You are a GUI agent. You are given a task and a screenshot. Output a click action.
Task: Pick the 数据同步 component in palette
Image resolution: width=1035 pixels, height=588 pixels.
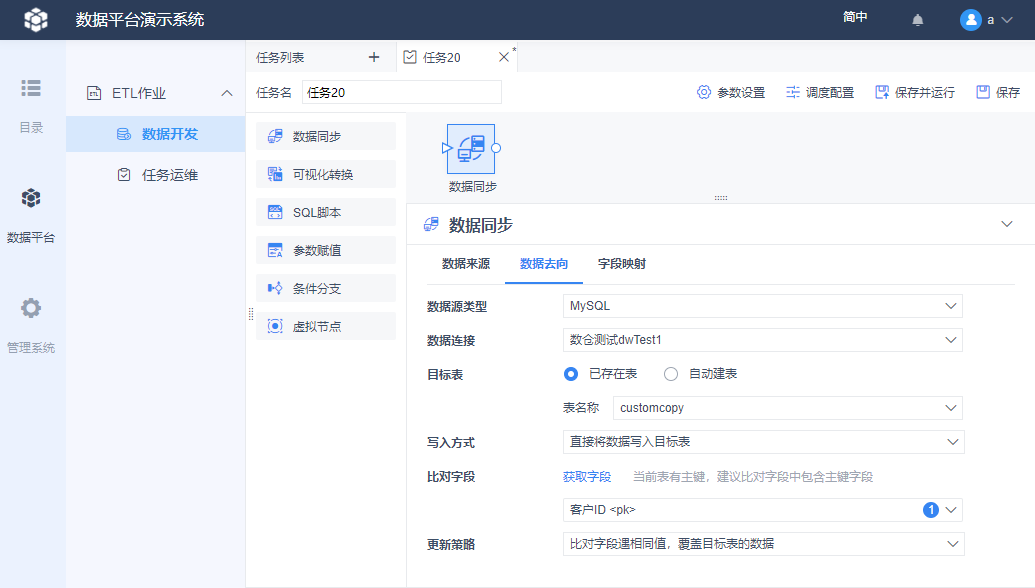tap(326, 137)
